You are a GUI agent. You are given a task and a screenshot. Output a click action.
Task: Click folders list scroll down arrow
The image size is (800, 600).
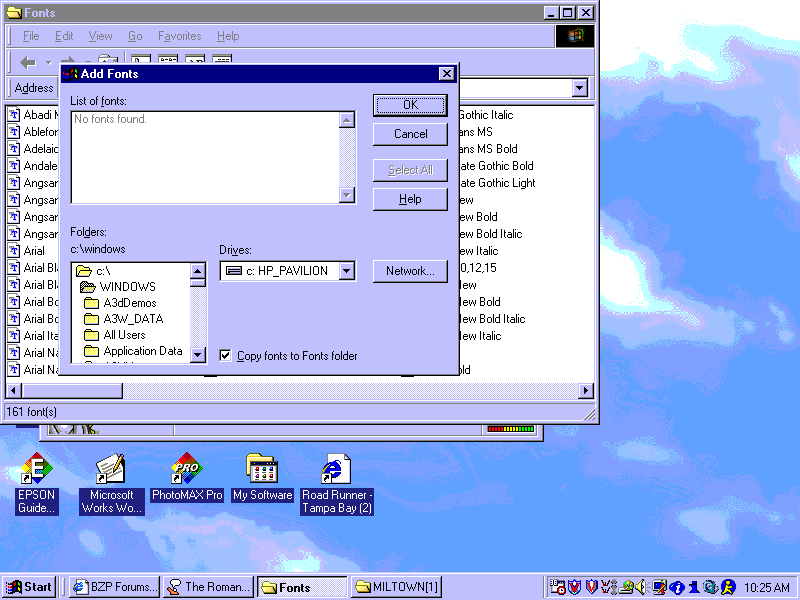tap(197, 355)
